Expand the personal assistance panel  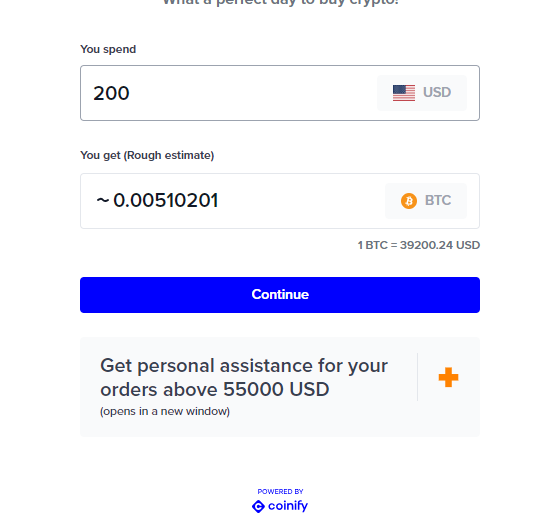(x=280, y=387)
